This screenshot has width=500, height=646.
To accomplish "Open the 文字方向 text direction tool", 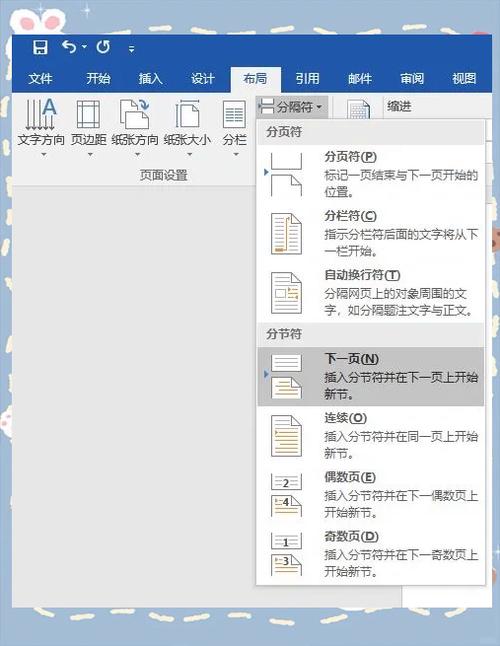I will [41, 128].
